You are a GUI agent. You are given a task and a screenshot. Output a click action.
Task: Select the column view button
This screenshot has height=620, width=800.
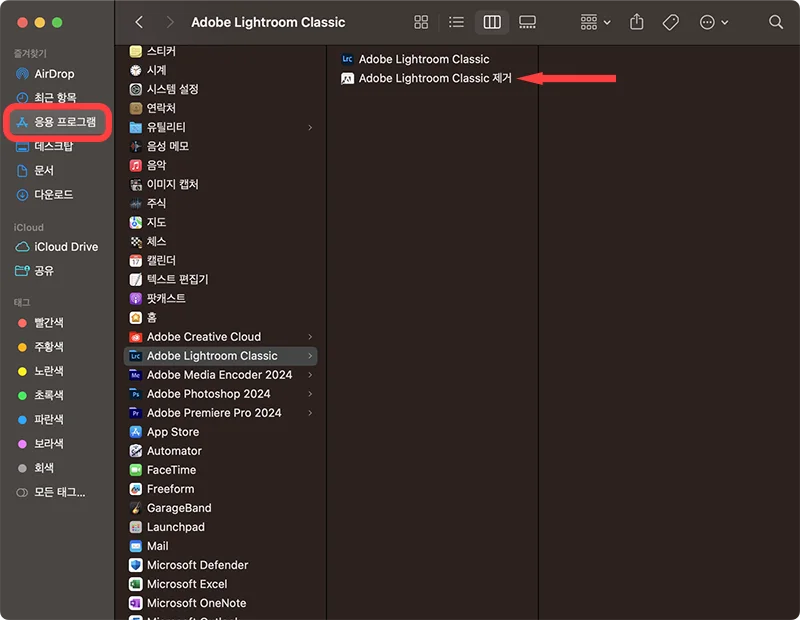(492, 22)
